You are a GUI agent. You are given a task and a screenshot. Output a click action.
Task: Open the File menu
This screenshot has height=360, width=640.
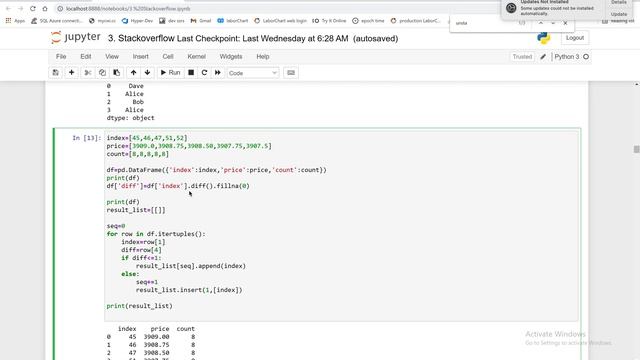click(61, 57)
